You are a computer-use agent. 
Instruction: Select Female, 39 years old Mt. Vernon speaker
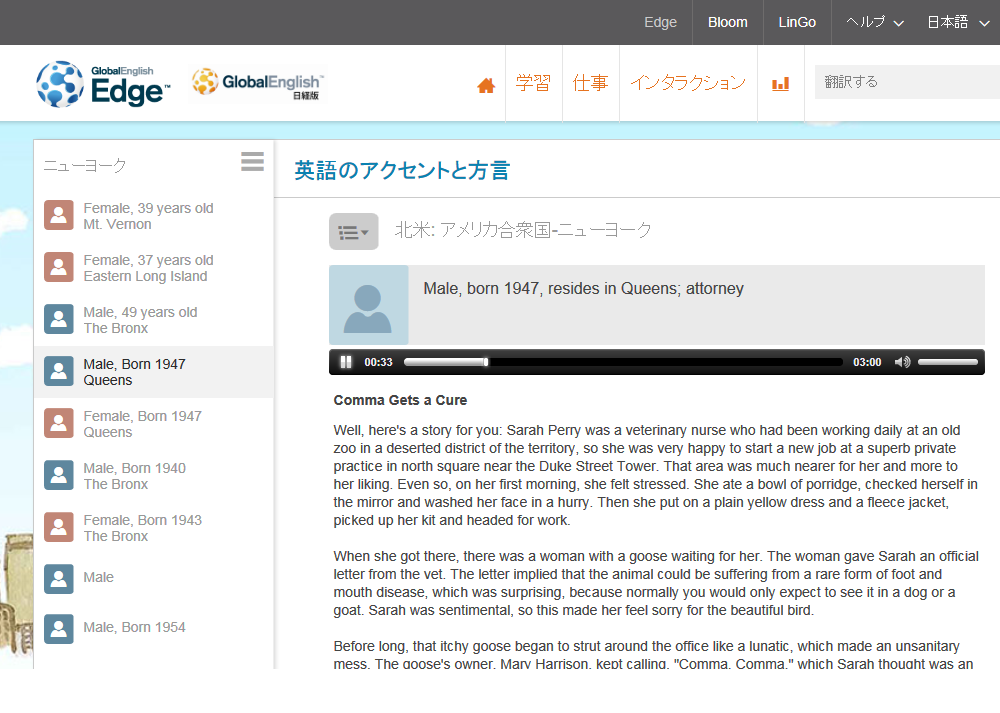[154, 216]
